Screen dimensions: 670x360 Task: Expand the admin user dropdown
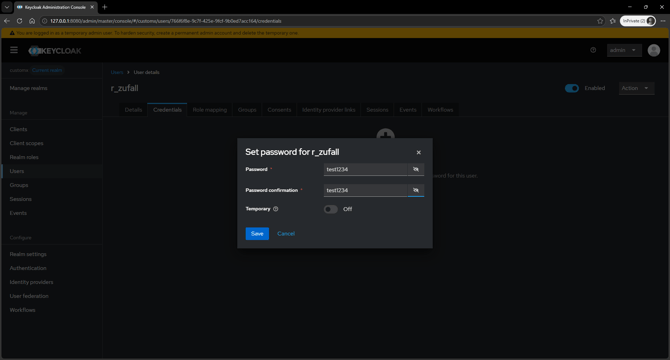(623, 50)
